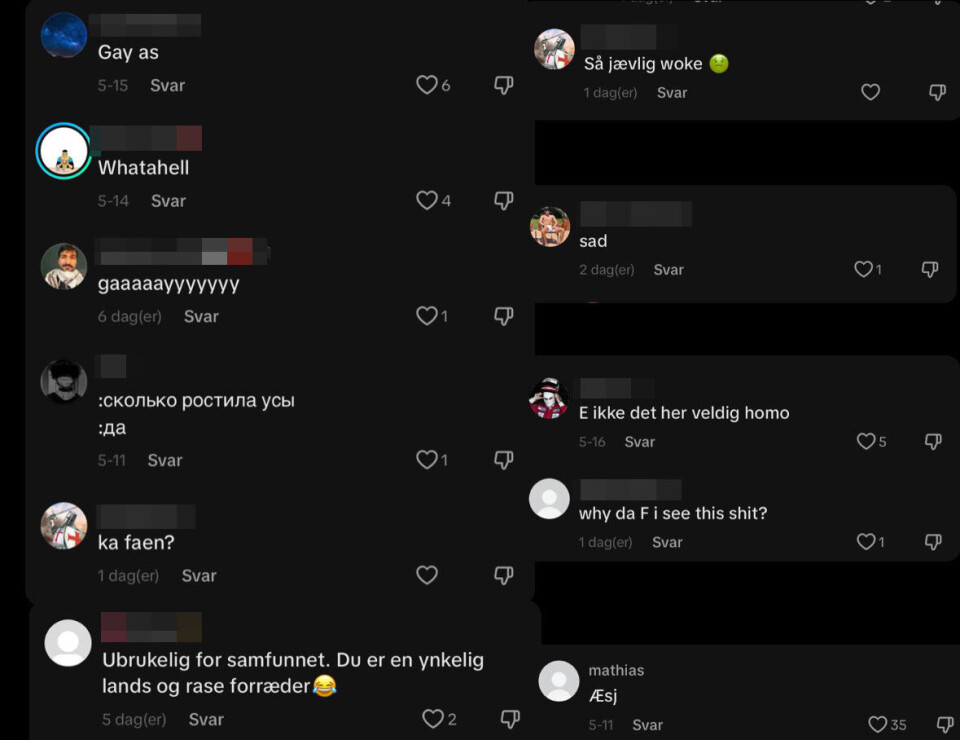Like the 'Så jævlig woke' comment
The image size is (960, 740).
pyautogui.click(x=871, y=92)
